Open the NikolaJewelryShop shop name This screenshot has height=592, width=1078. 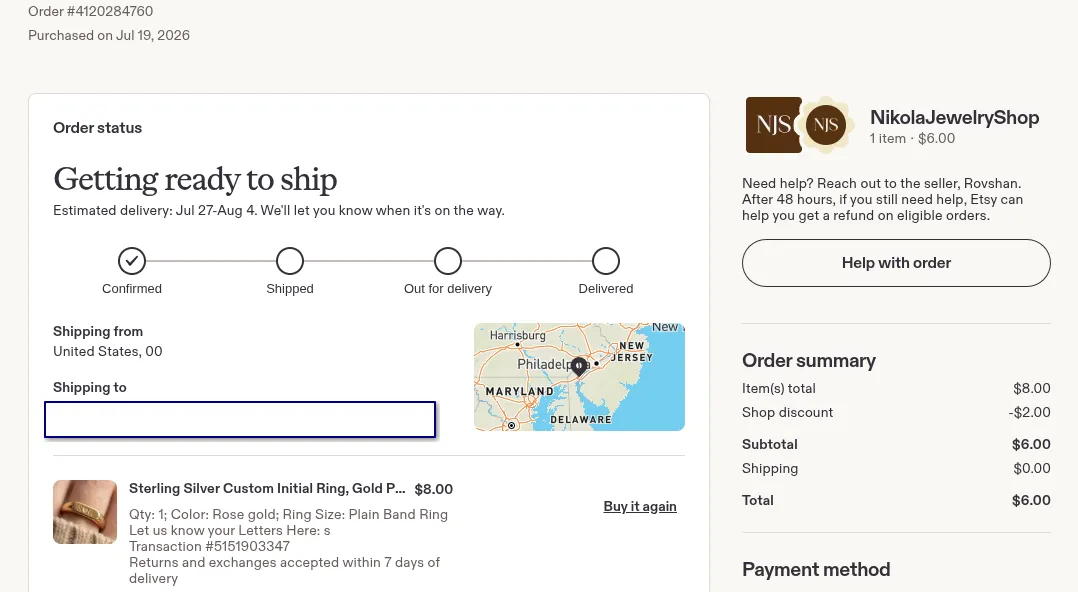[x=954, y=118]
